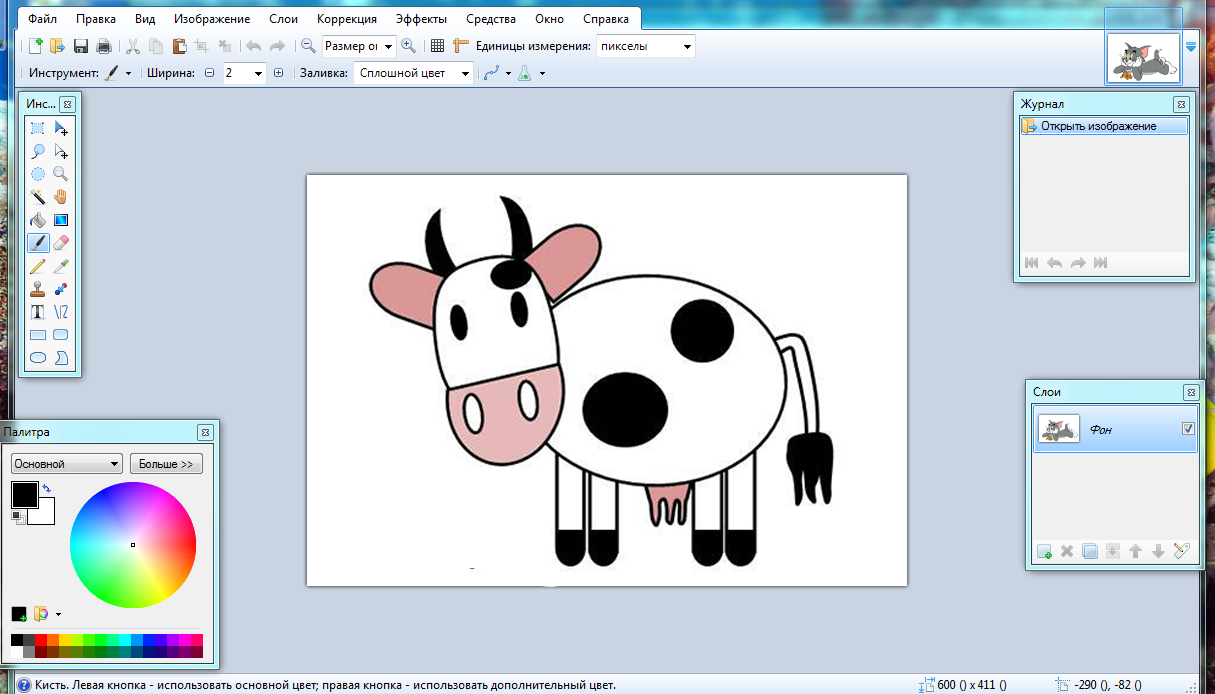Image resolution: width=1215 pixels, height=694 pixels.
Task: Select the Zoom magnifier tool in toolbox
Action: click(61, 174)
